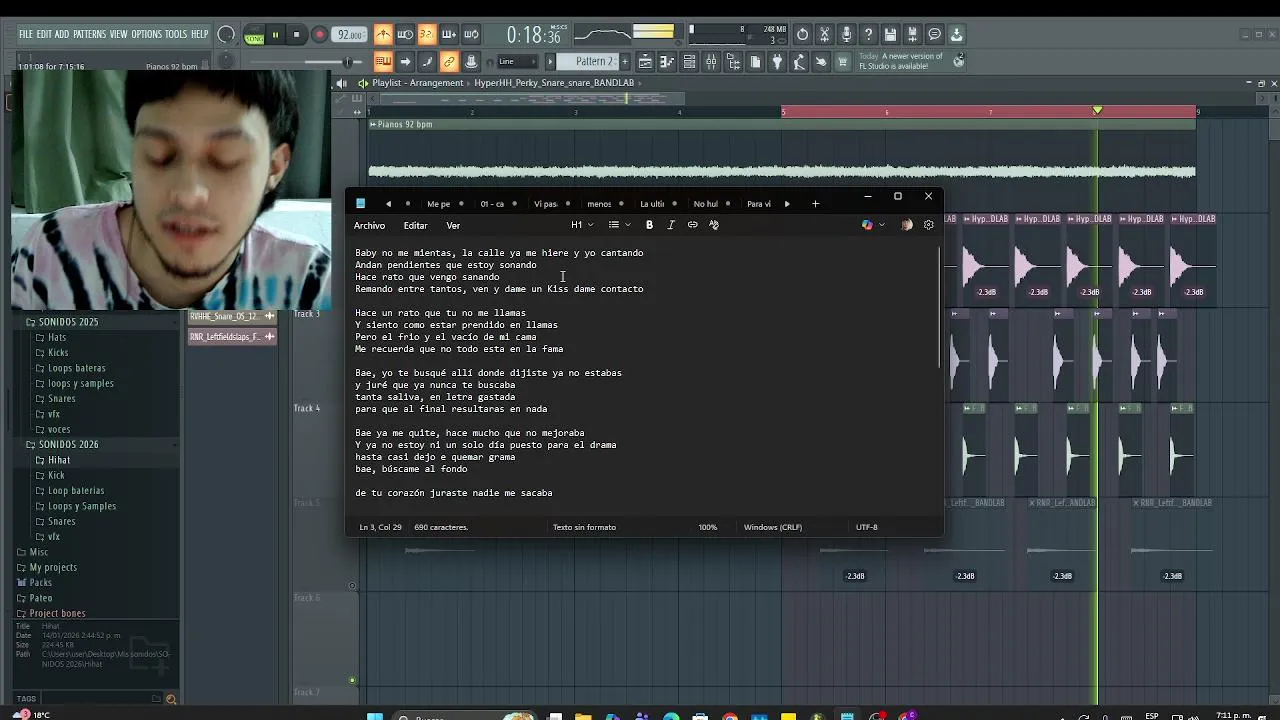Switch to Notepad tab 'No hul'
The height and width of the screenshot is (720, 1280).
[706, 204]
